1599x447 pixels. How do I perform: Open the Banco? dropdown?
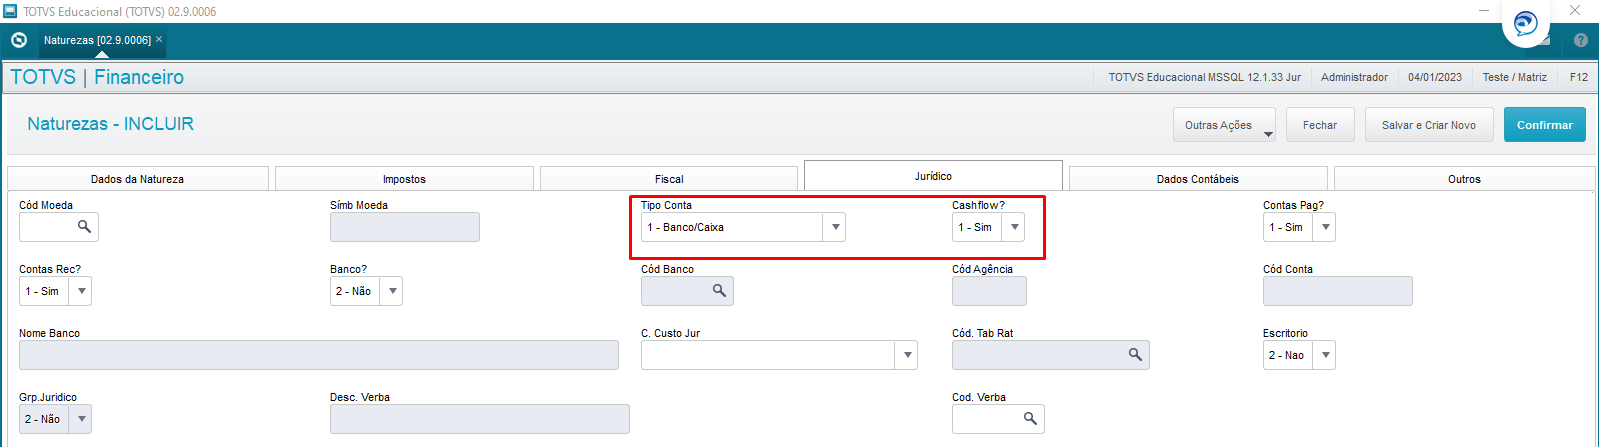[x=392, y=291]
